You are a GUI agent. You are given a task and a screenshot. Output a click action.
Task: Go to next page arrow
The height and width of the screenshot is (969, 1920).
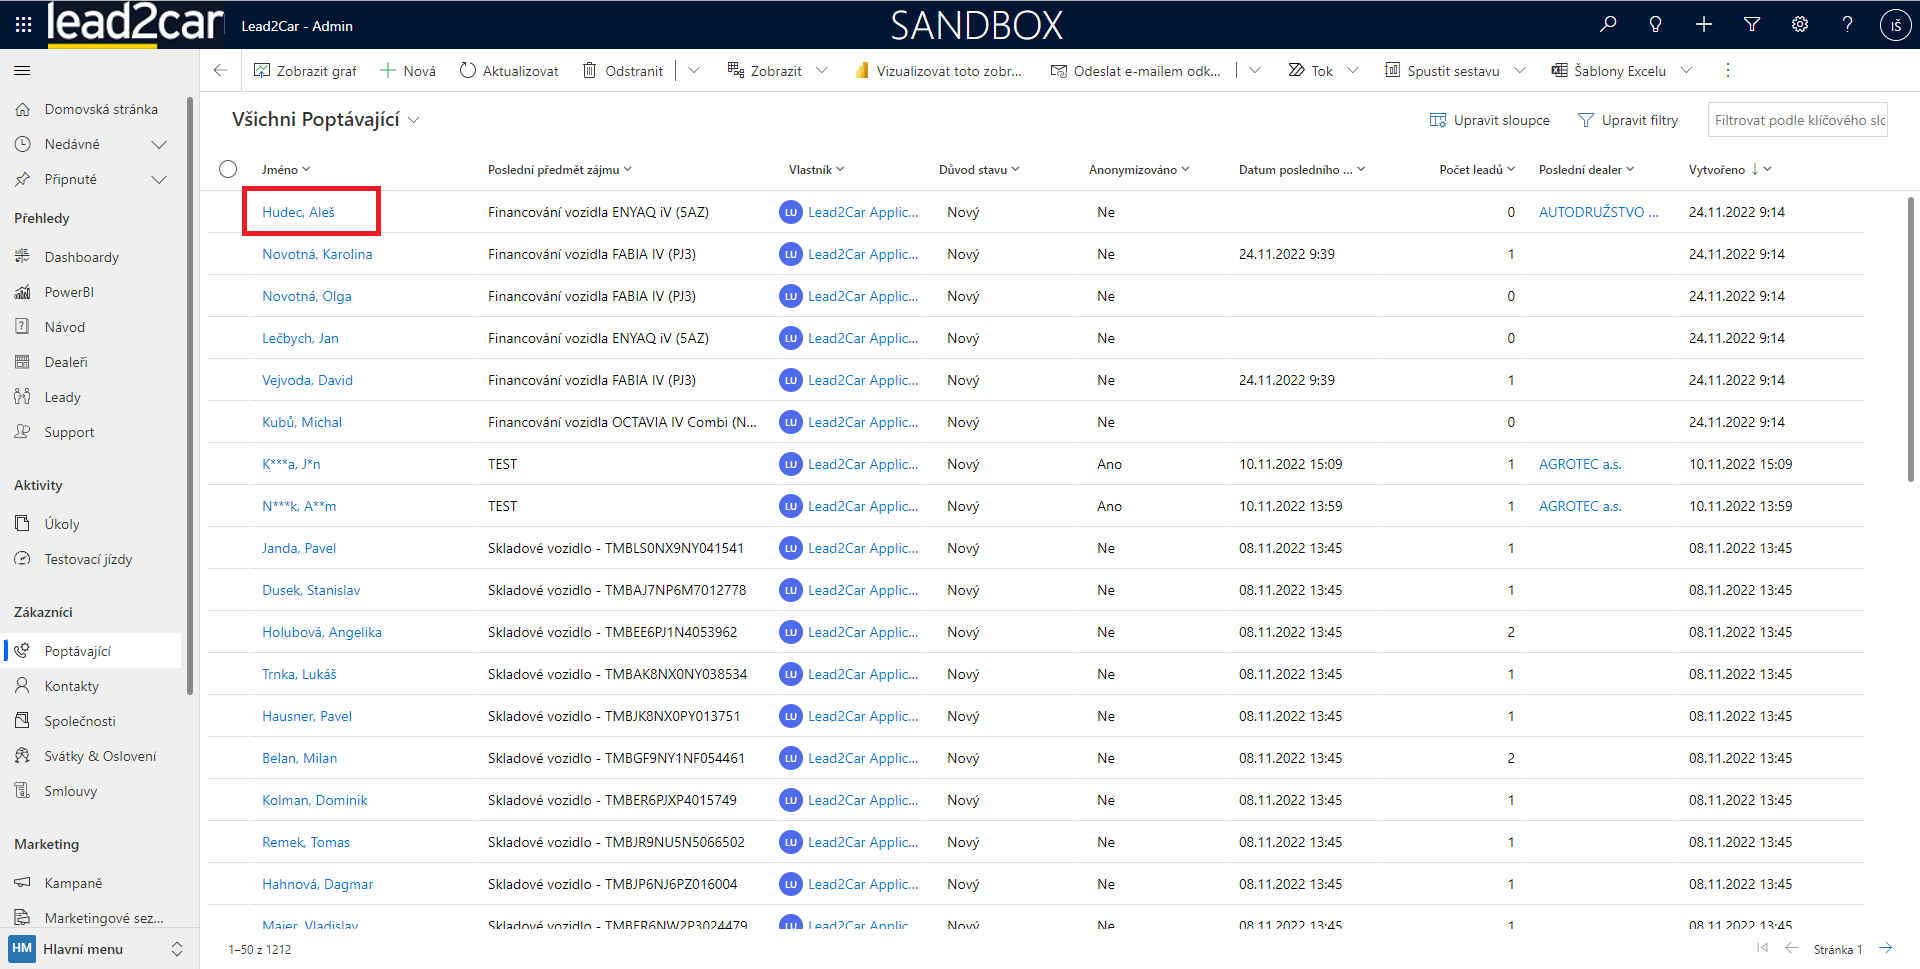[x=1886, y=948]
